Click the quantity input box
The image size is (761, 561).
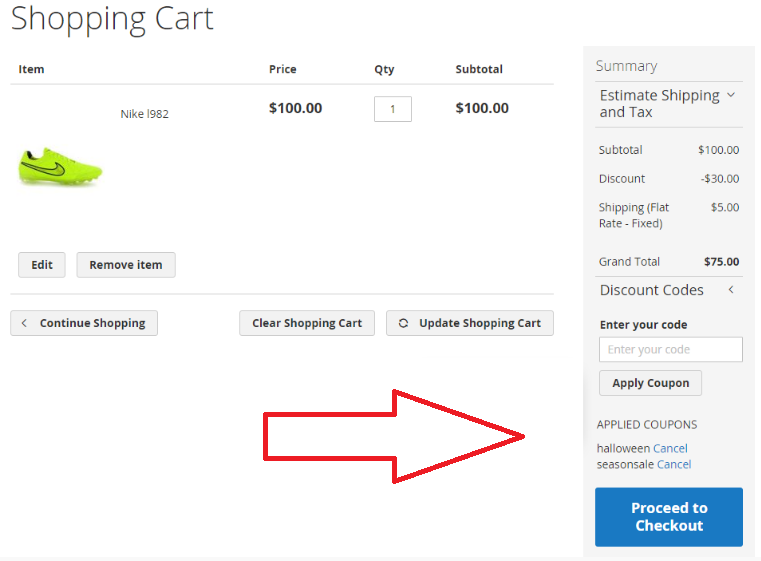[393, 109]
